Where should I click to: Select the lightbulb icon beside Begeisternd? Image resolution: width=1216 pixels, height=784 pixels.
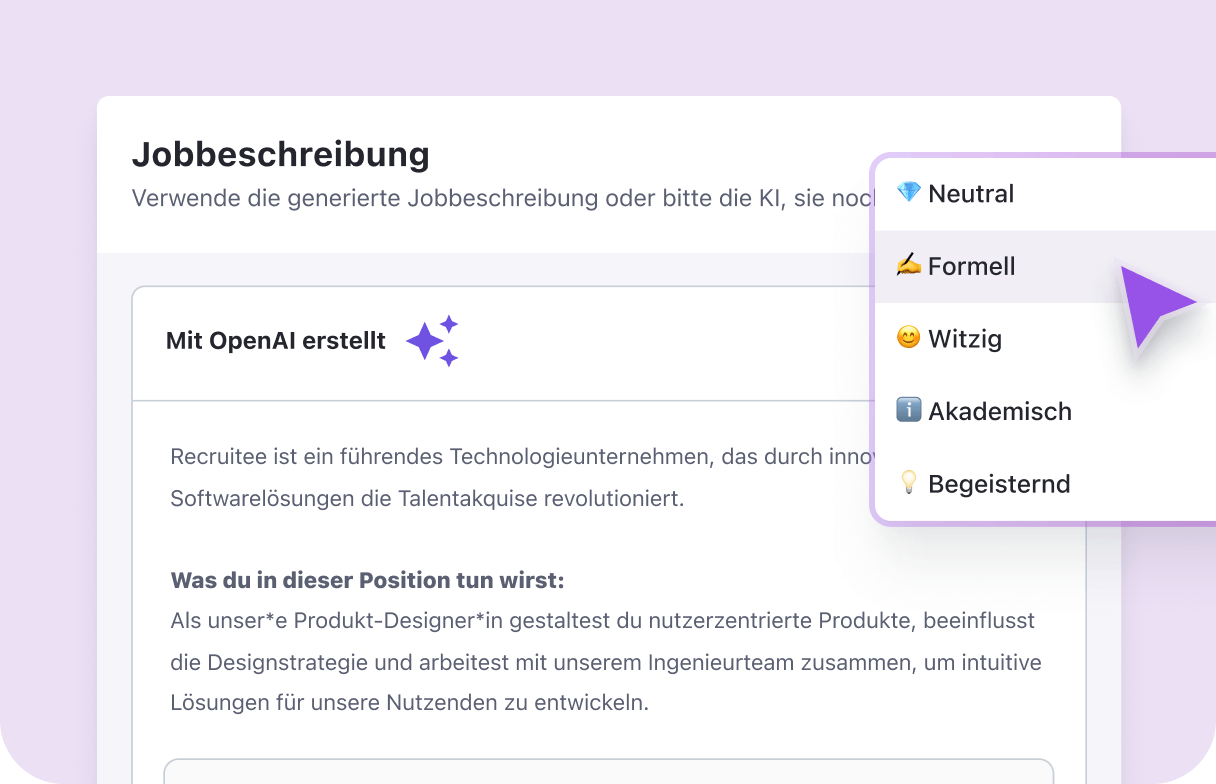point(908,483)
